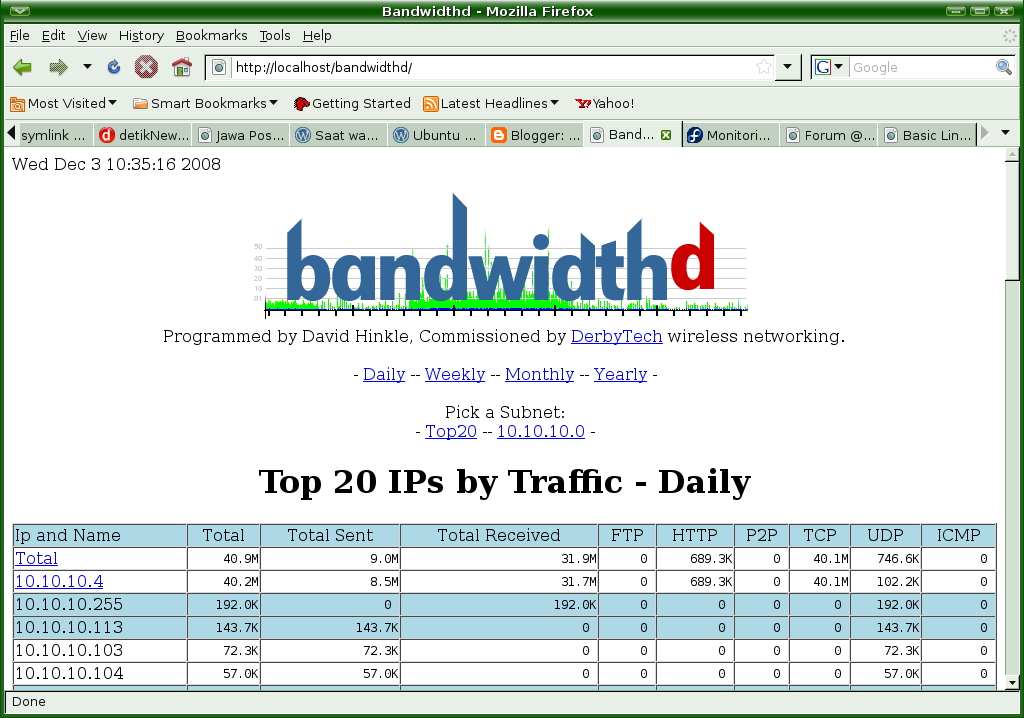Reload the BandwidthD page

click(113, 67)
